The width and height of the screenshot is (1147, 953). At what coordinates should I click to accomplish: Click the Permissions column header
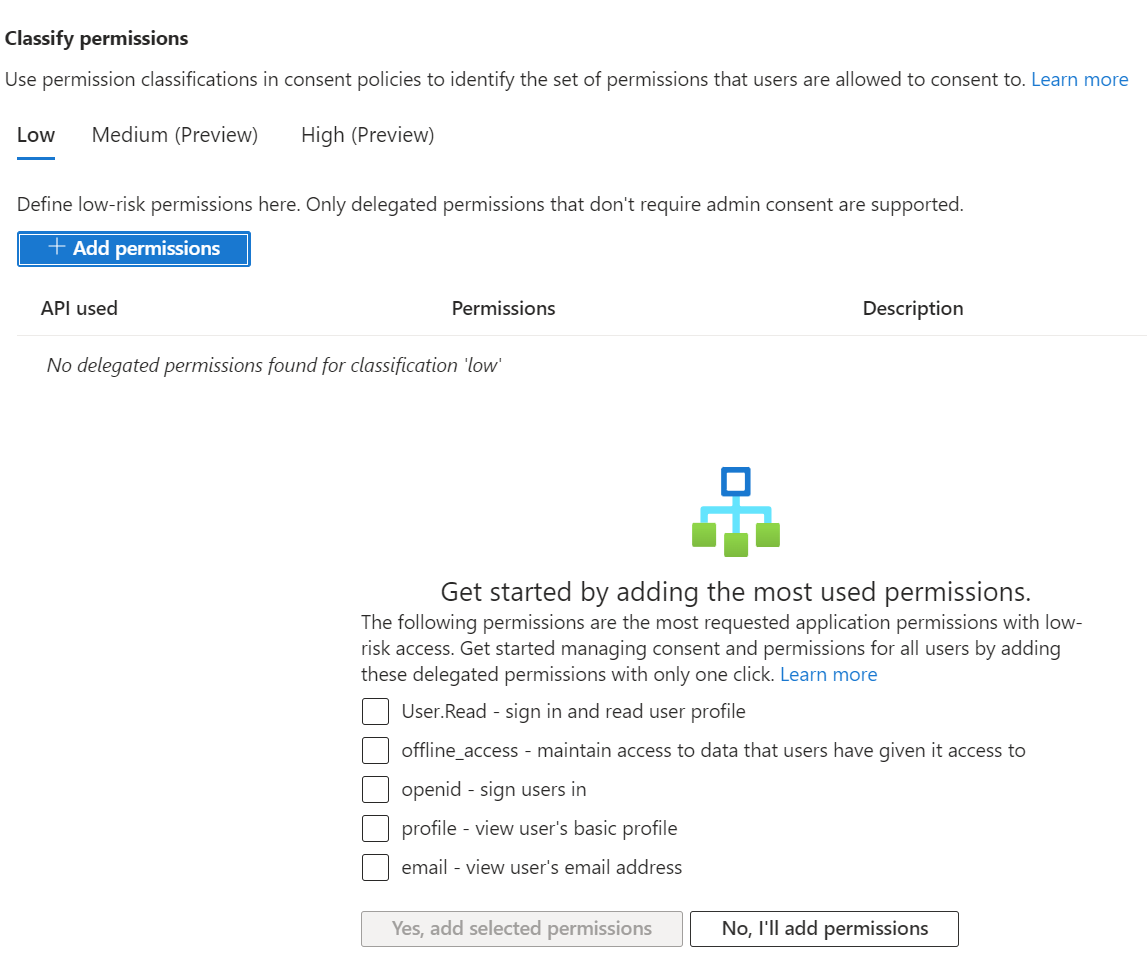tap(503, 308)
